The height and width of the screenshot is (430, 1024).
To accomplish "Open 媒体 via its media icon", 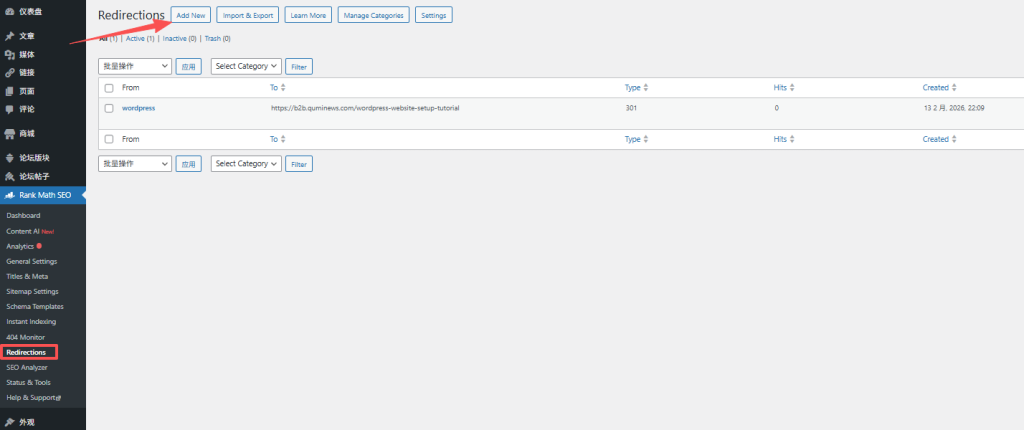I will [10, 54].
